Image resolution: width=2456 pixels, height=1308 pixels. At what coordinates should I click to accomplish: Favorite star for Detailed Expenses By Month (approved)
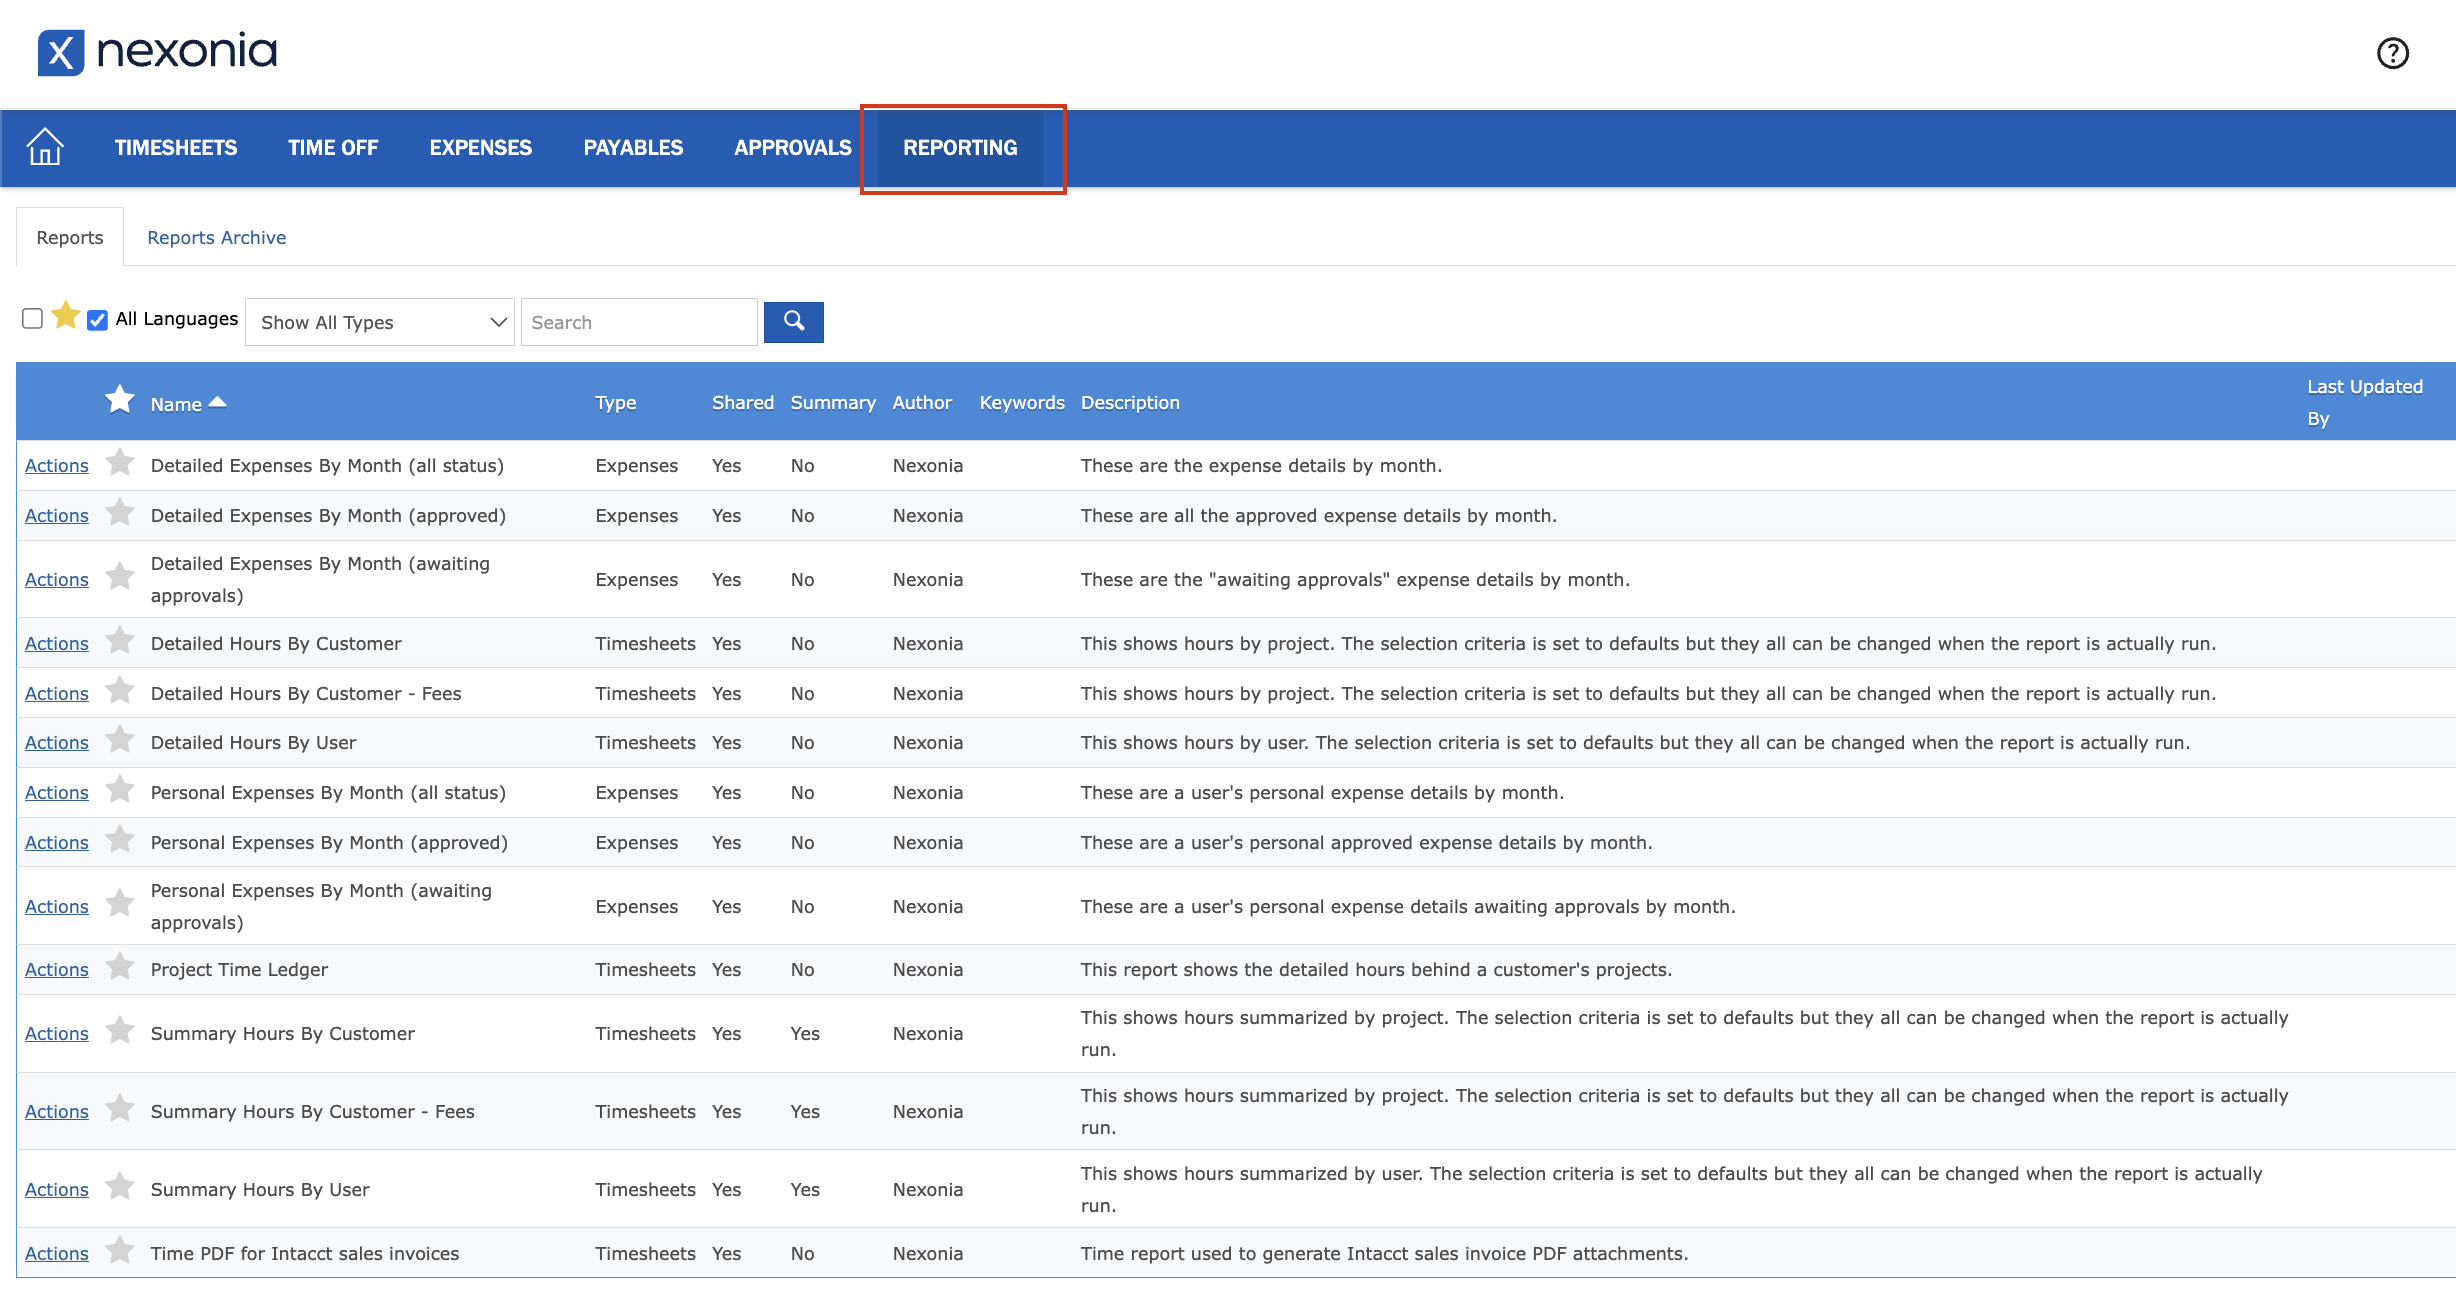click(120, 513)
